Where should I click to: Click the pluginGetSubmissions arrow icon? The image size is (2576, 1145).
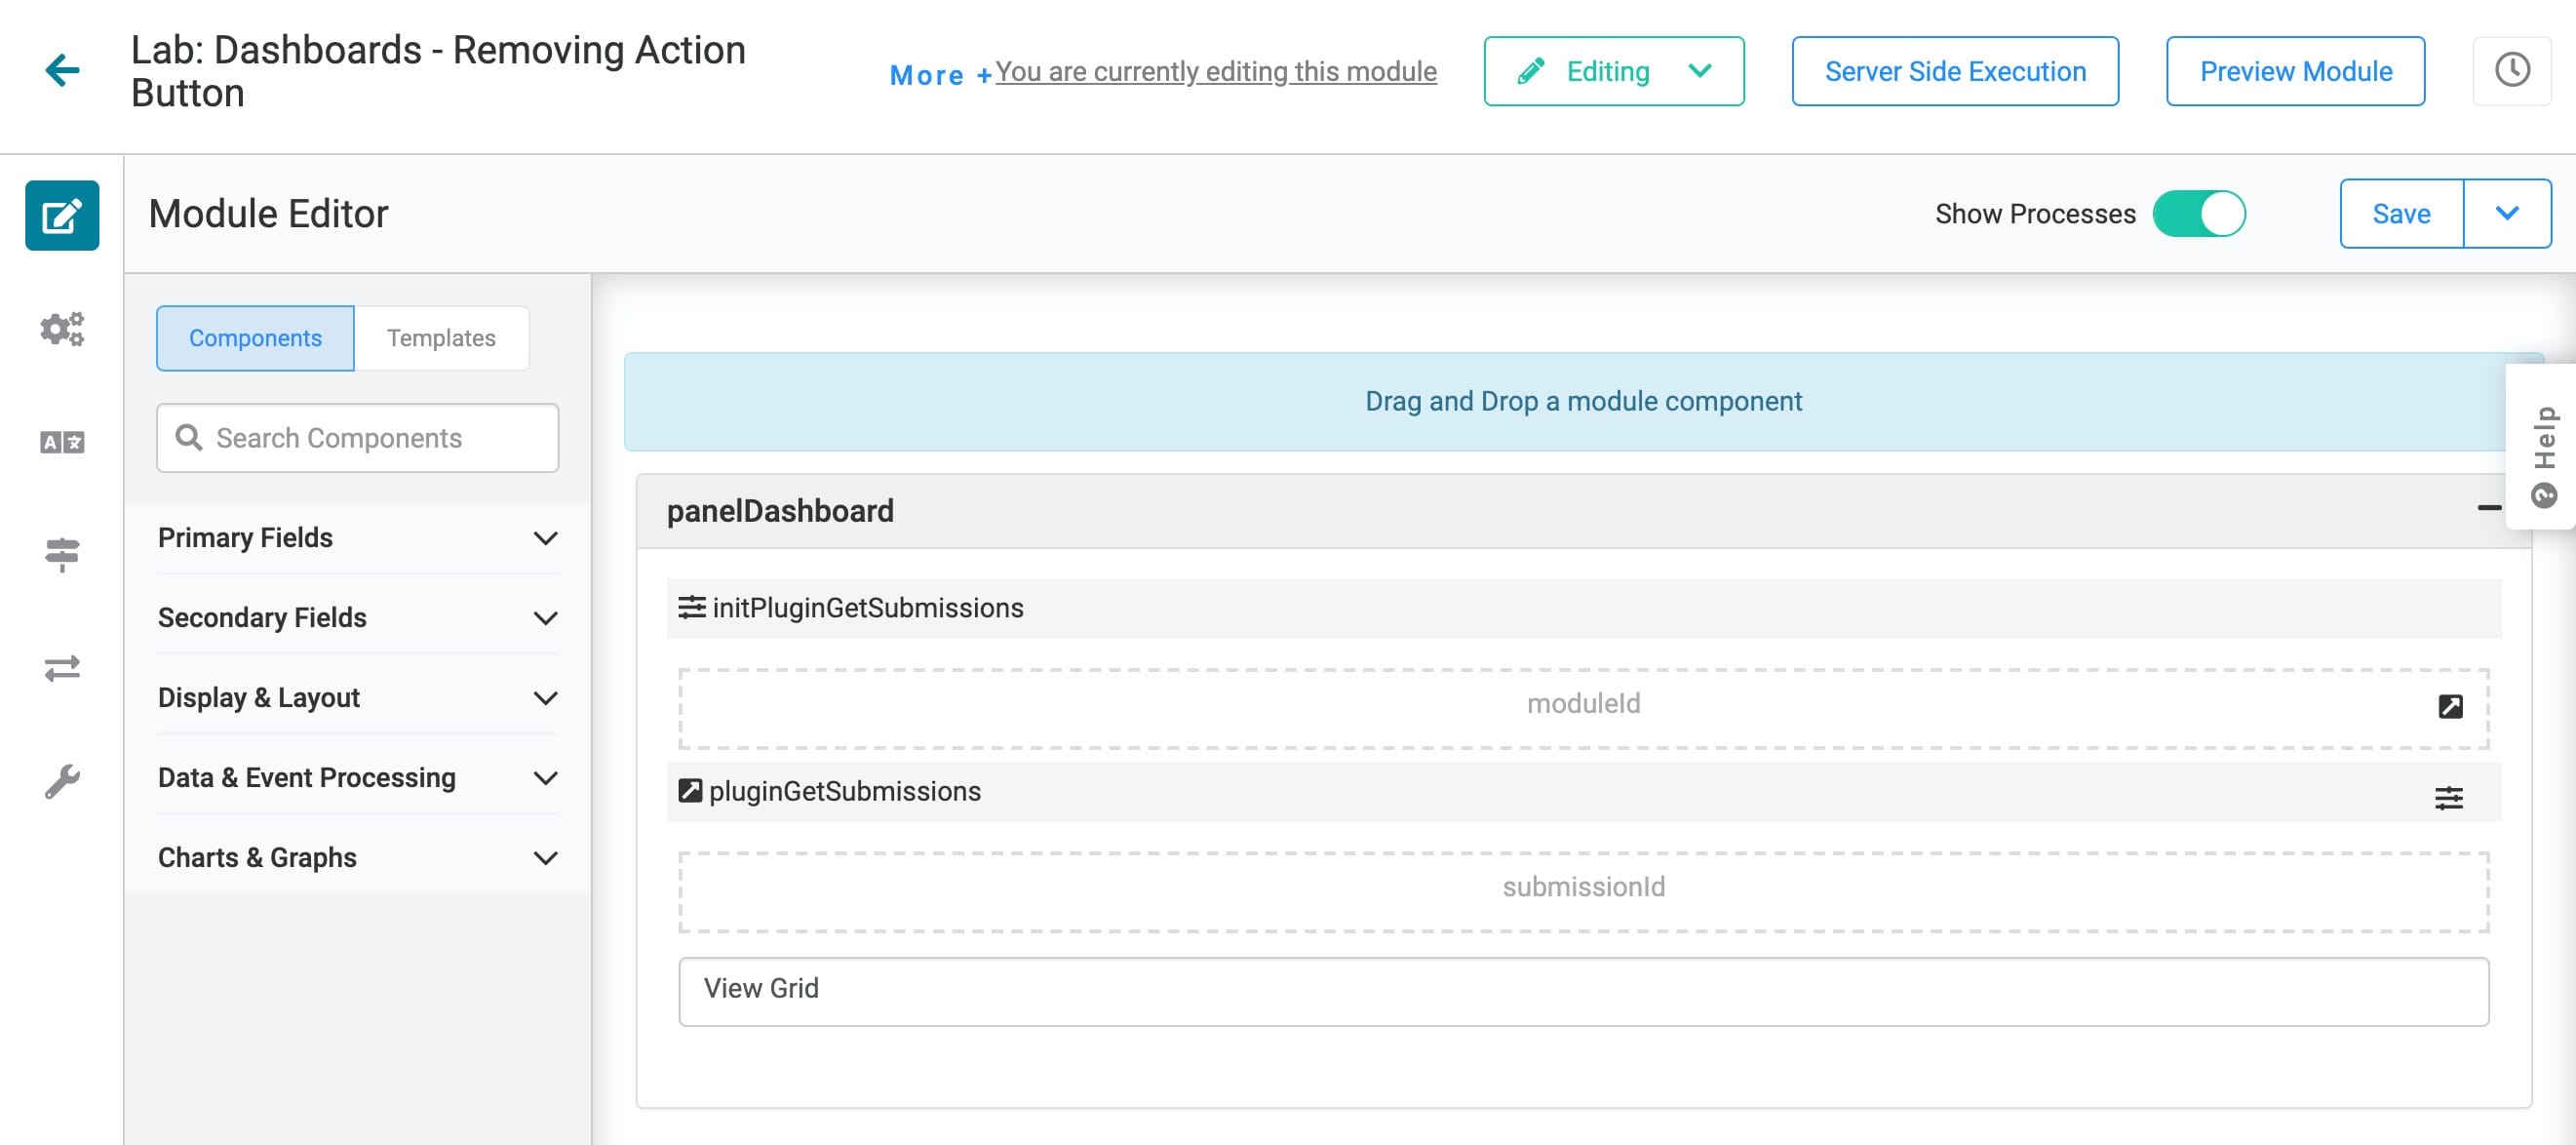point(690,790)
